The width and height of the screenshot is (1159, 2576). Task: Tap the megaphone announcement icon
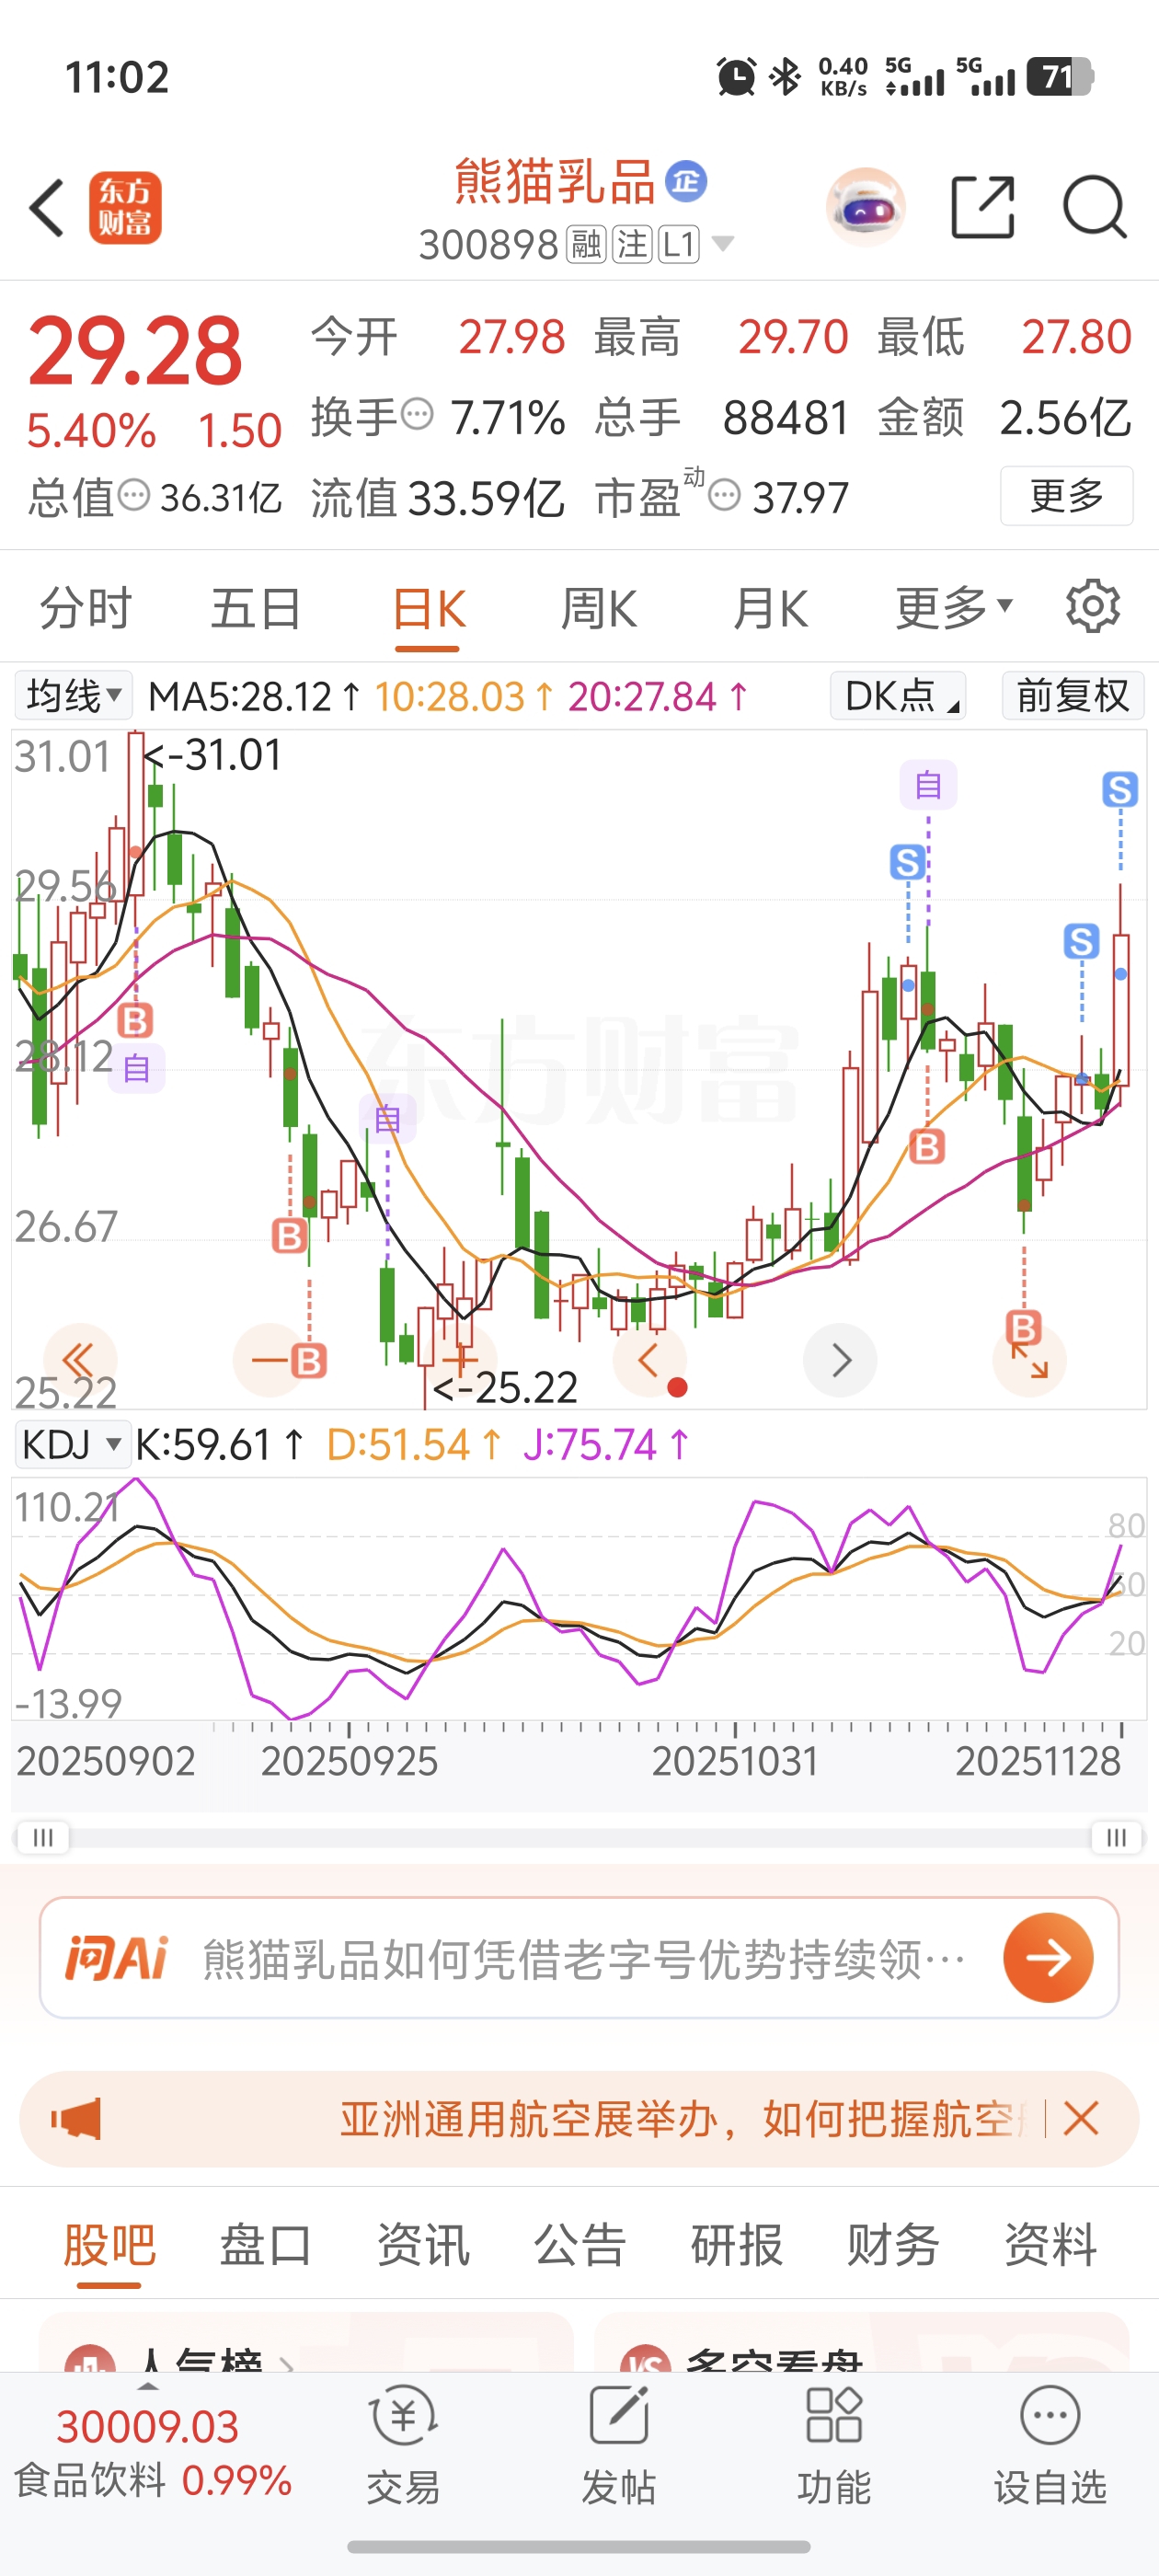(77, 2119)
